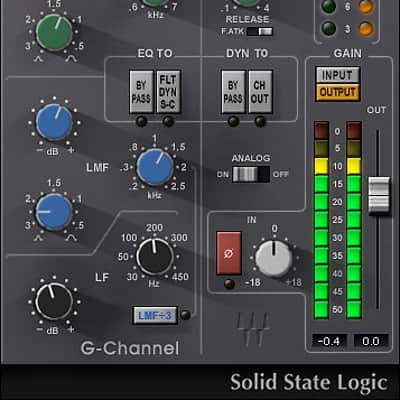Click the G-Channel plugin name label
The height and width of the screenshot is (400, 400).
point(130,348)
